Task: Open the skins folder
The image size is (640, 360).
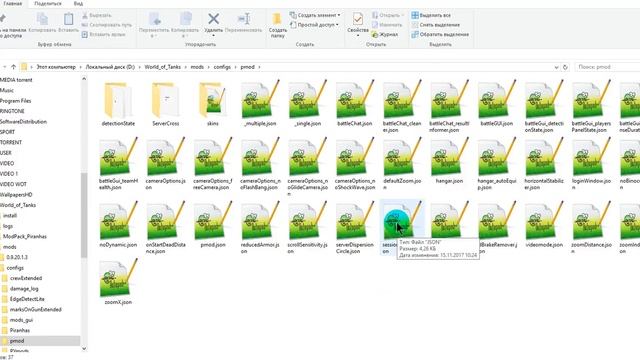Action: pyautogui.click(x=212, y=104)
